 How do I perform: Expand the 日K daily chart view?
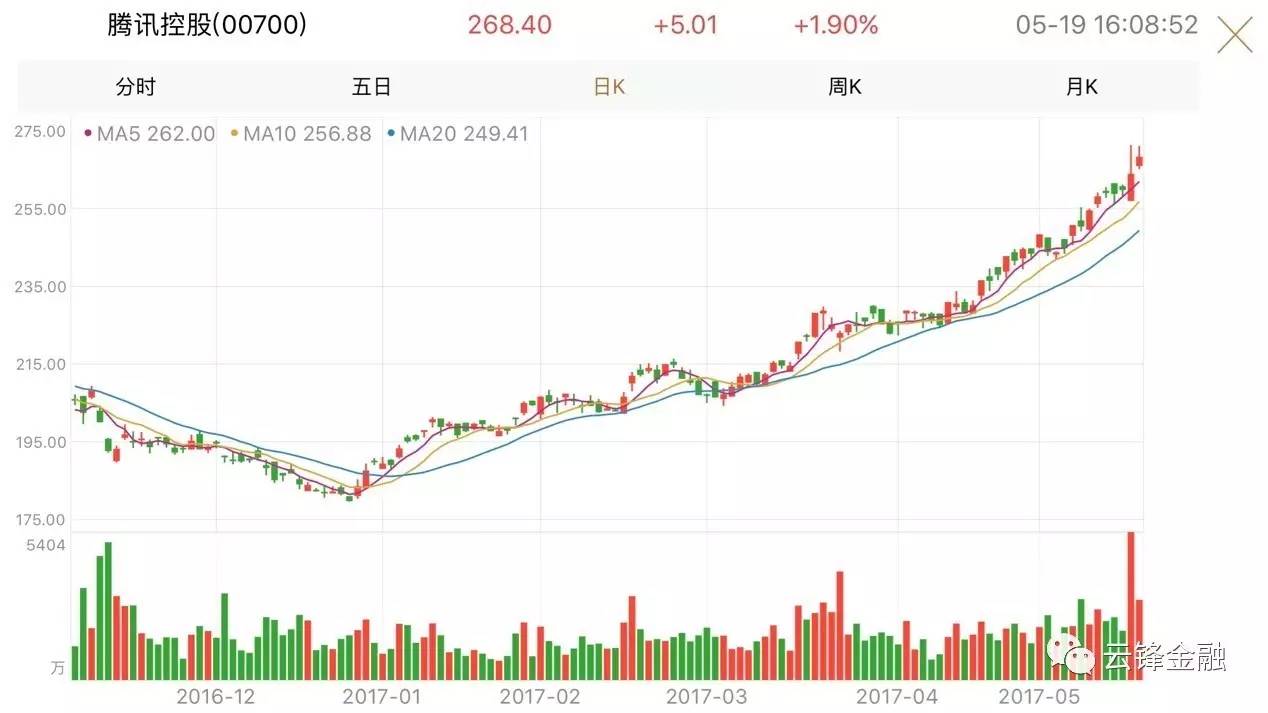(x=609, y=87)
